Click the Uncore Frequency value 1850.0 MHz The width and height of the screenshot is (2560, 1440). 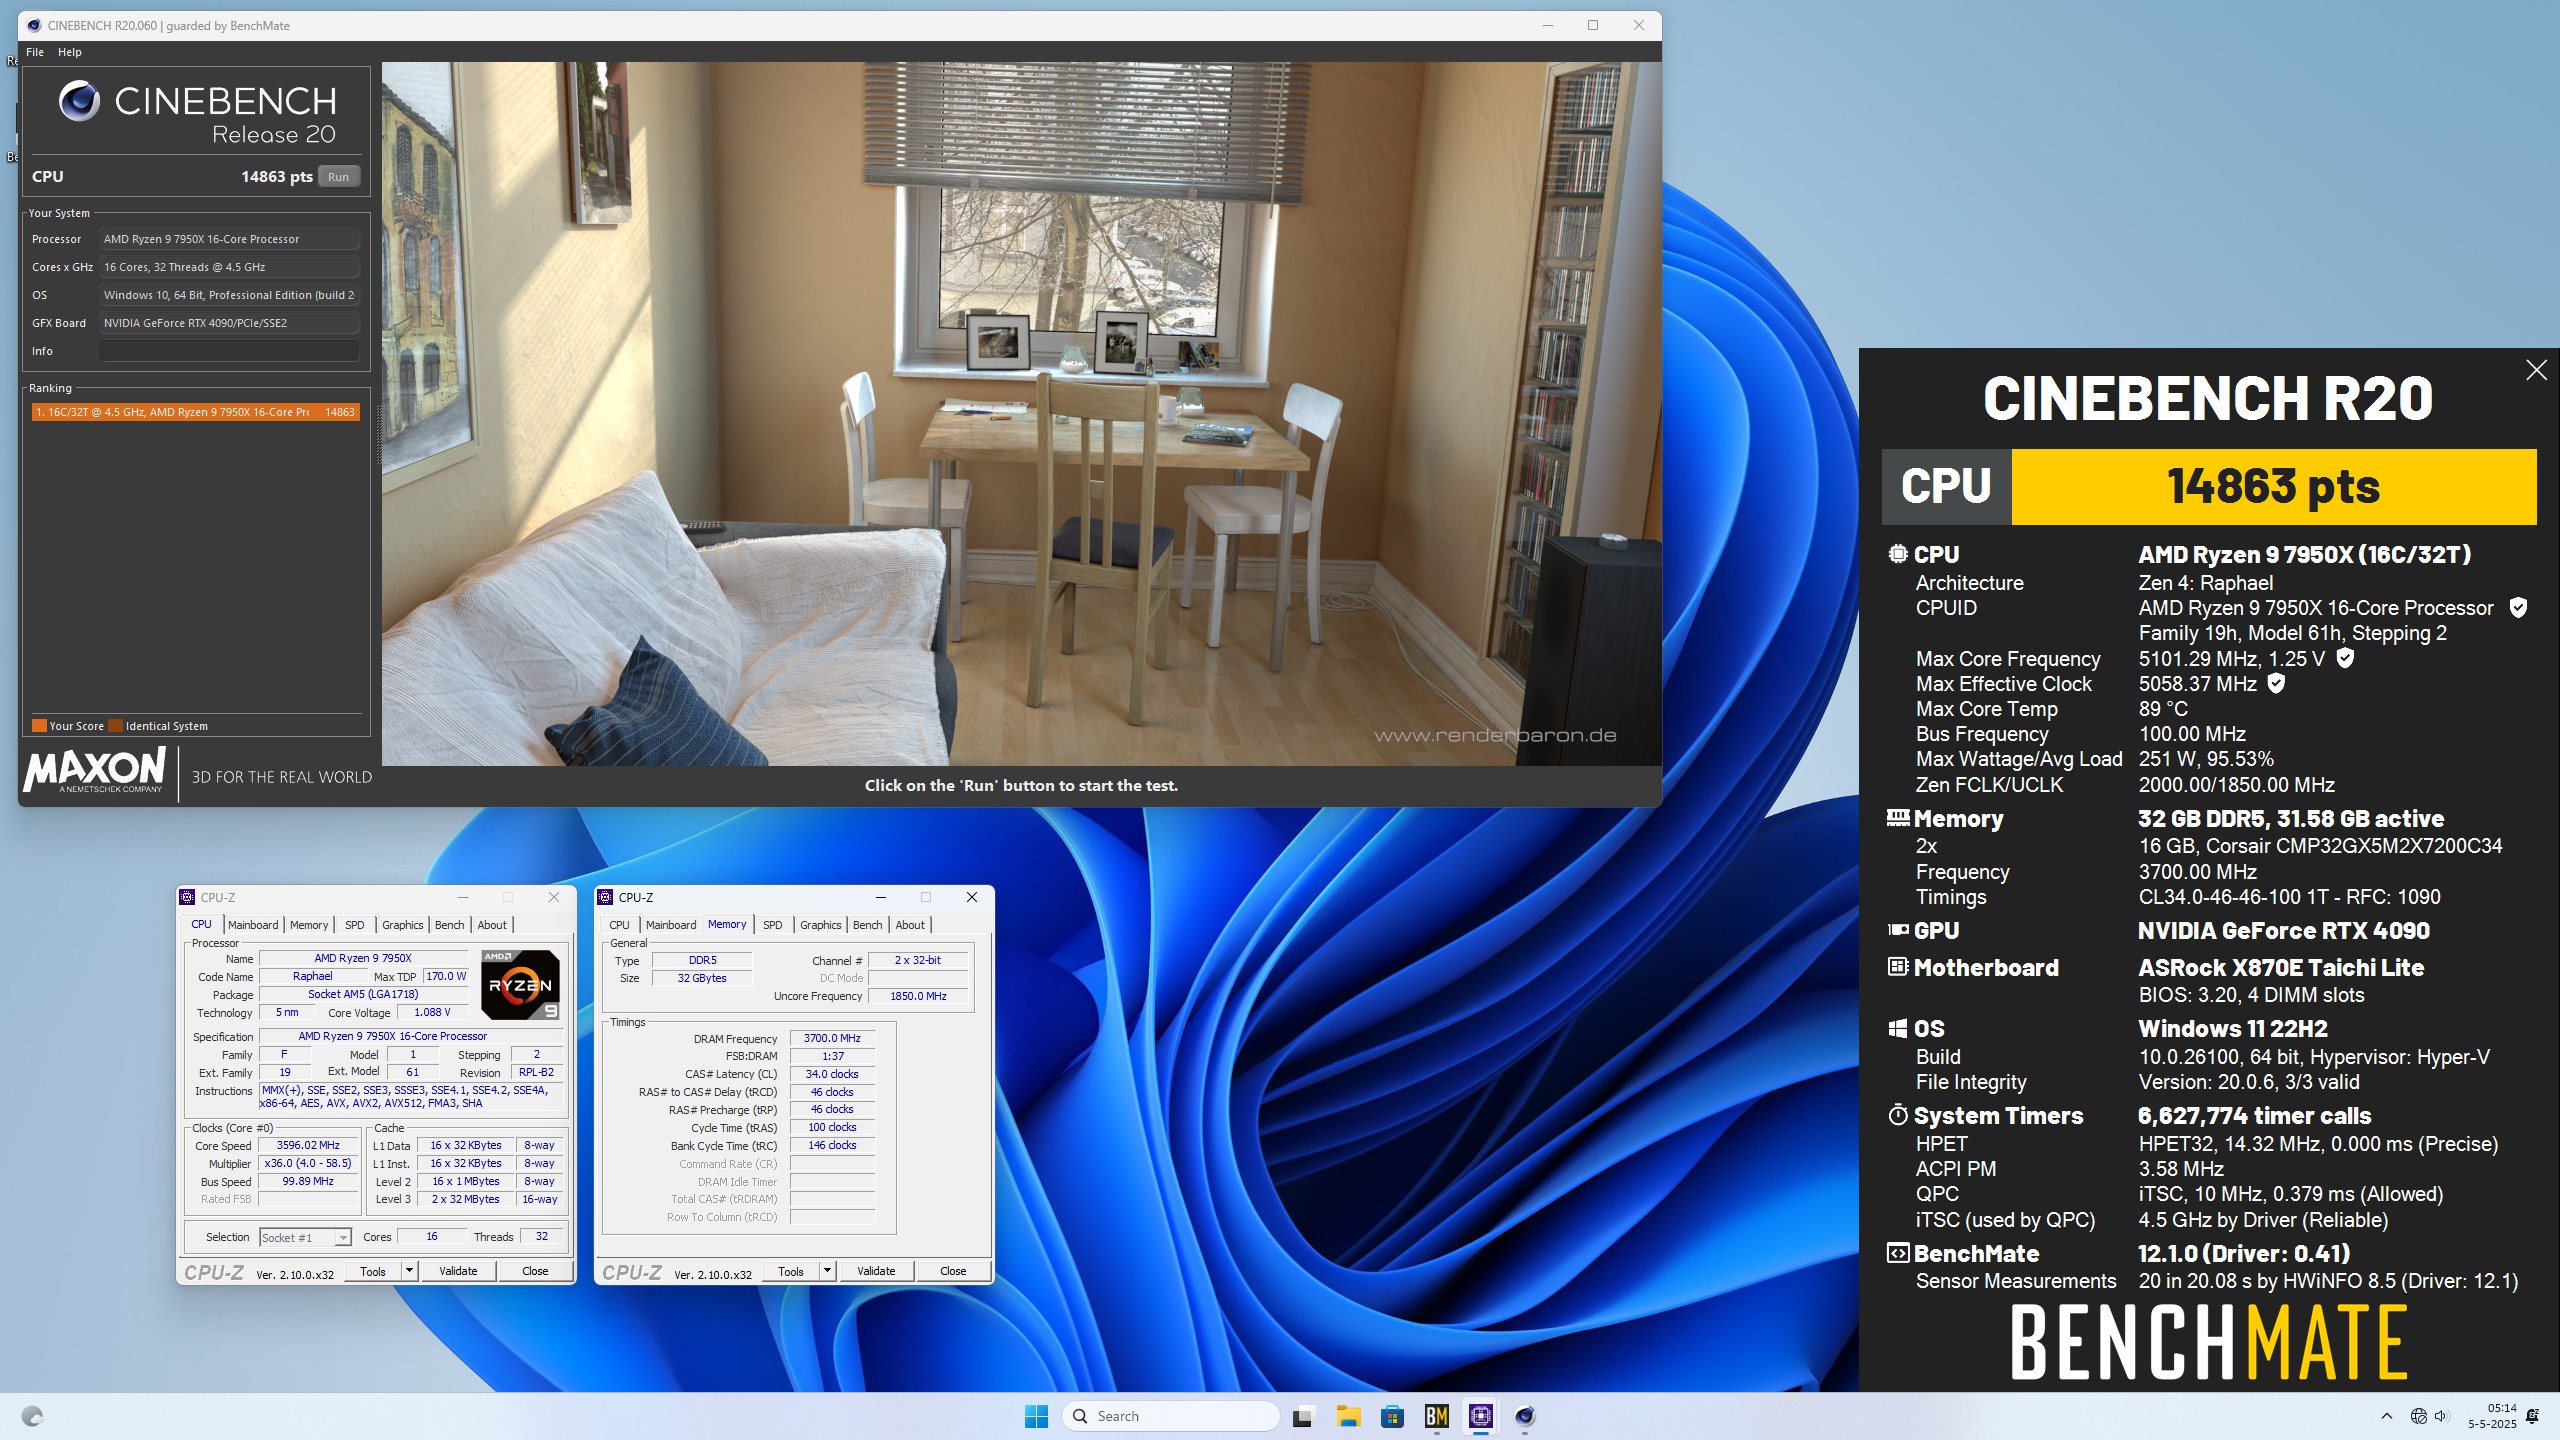click(x=918, y=996)
